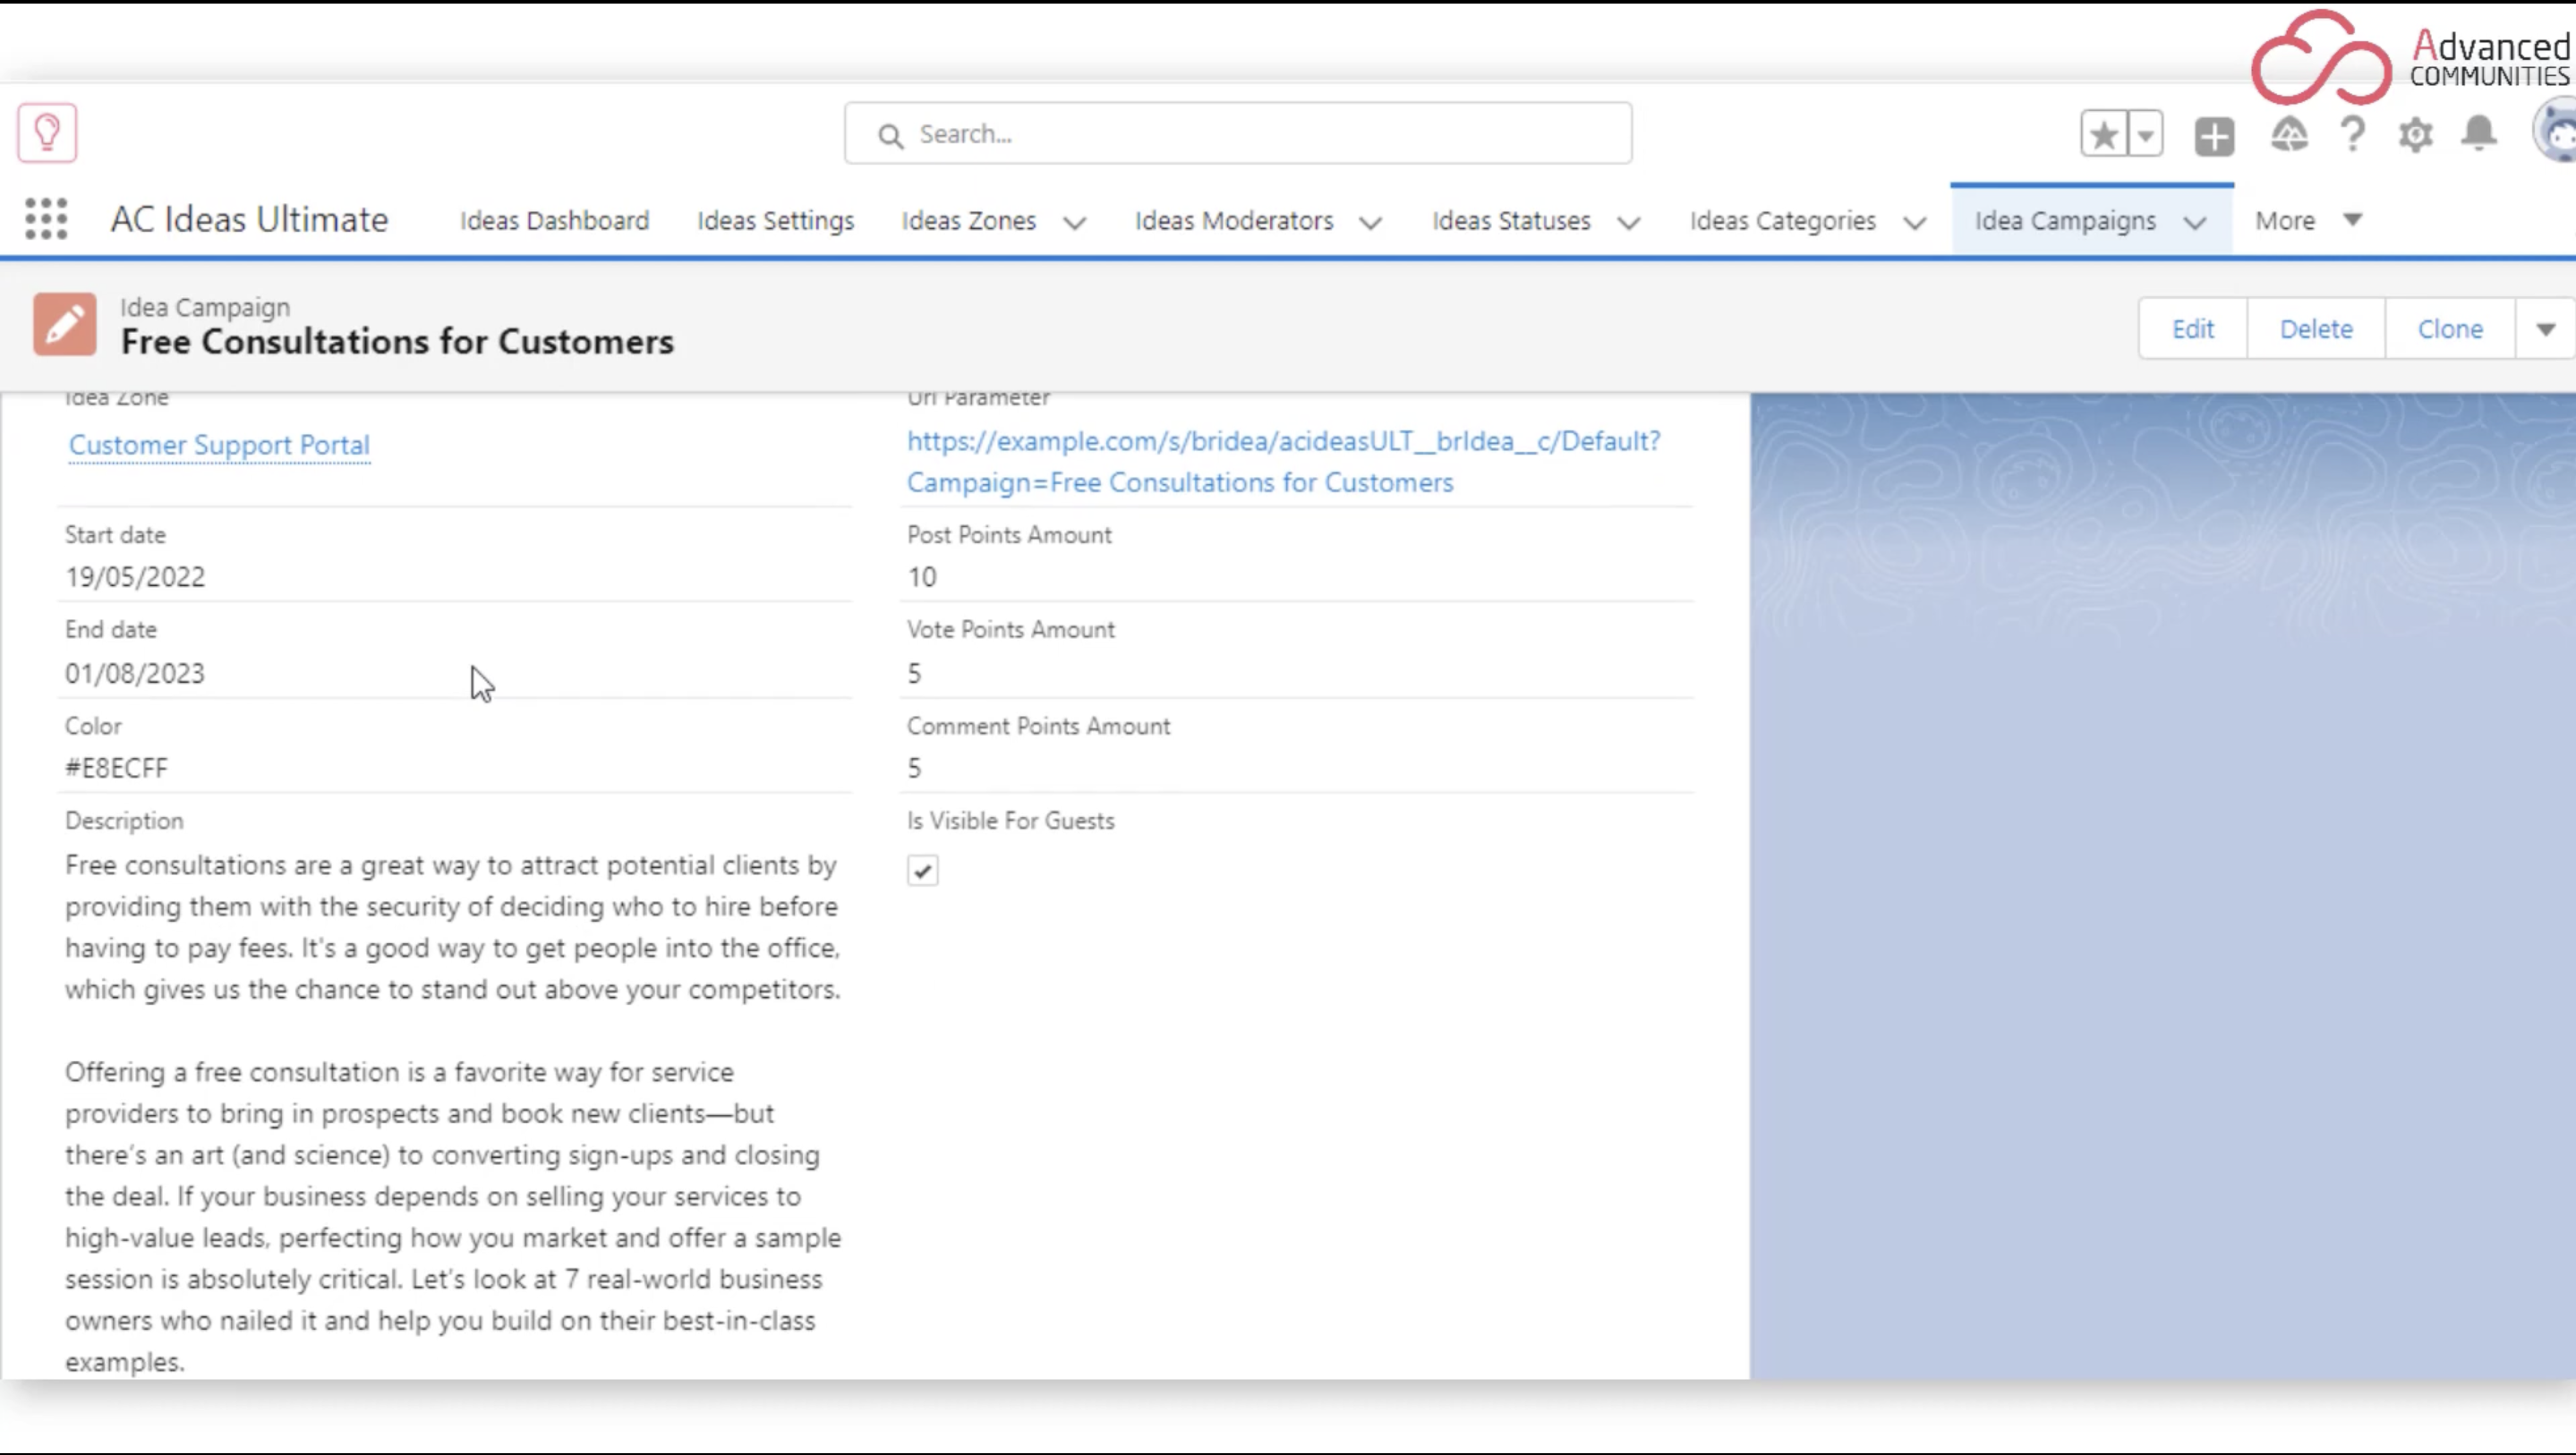Screen dimensions: 2576x1455
Task: Open the help question mark icon
Action: click(2353, 134)
